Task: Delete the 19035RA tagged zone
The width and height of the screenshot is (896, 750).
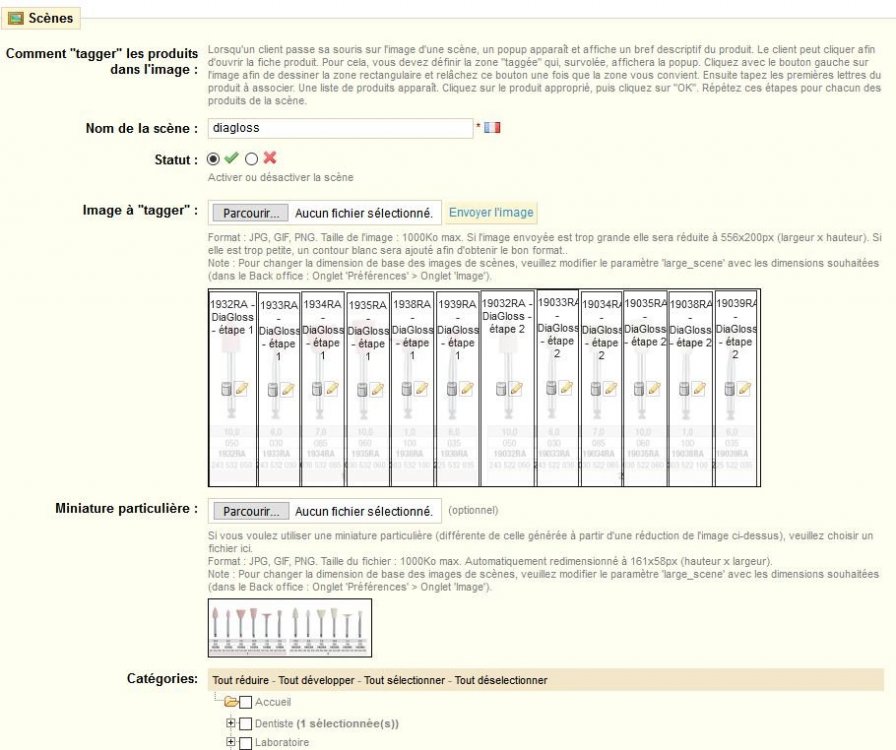Action: click(x=639, y=389)
